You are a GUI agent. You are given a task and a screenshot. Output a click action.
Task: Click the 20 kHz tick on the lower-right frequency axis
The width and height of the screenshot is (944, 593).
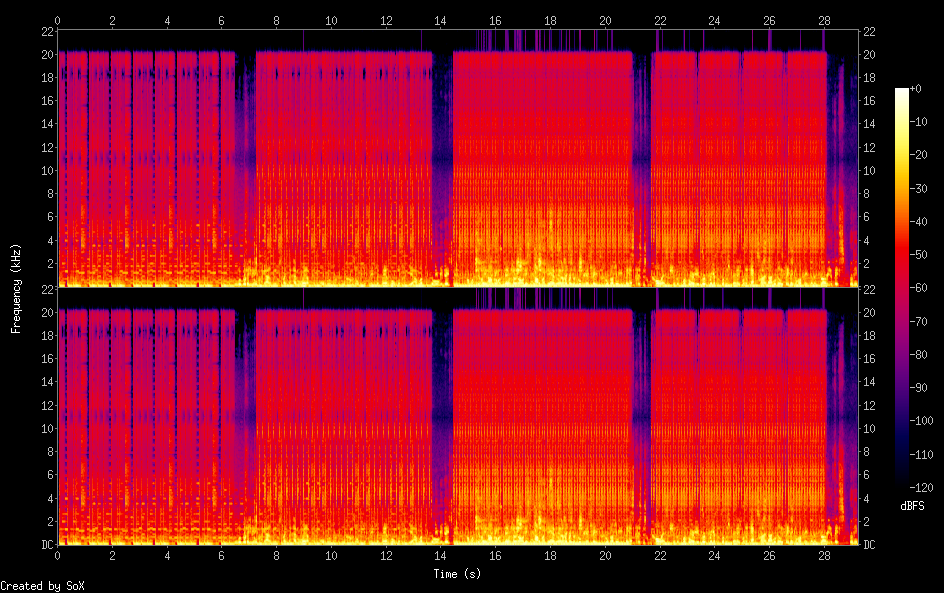point(869,312)
